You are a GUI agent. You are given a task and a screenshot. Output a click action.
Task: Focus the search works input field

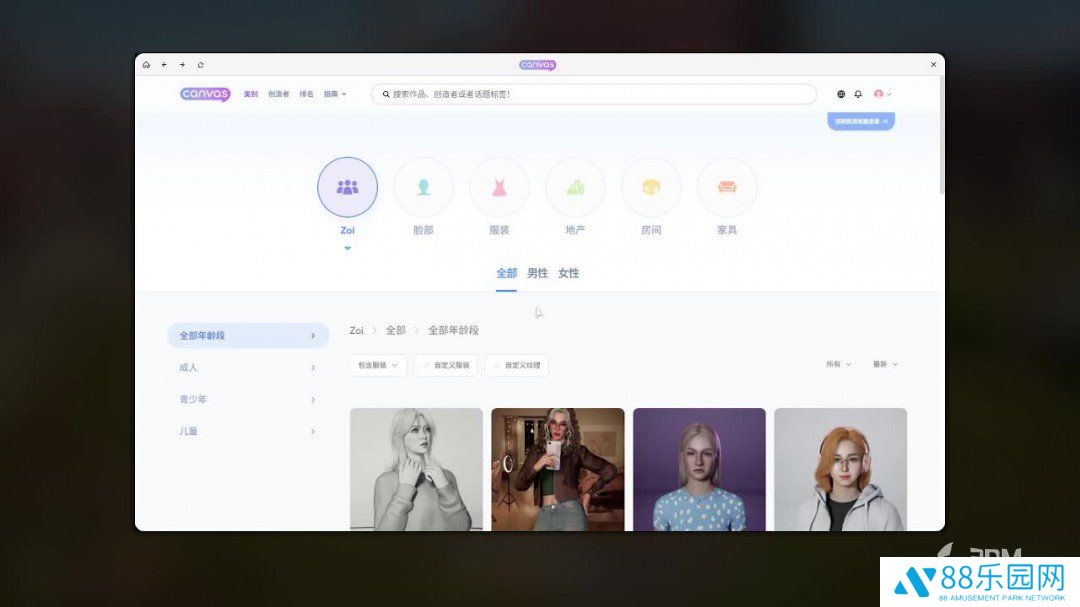[x=594, y=94]
